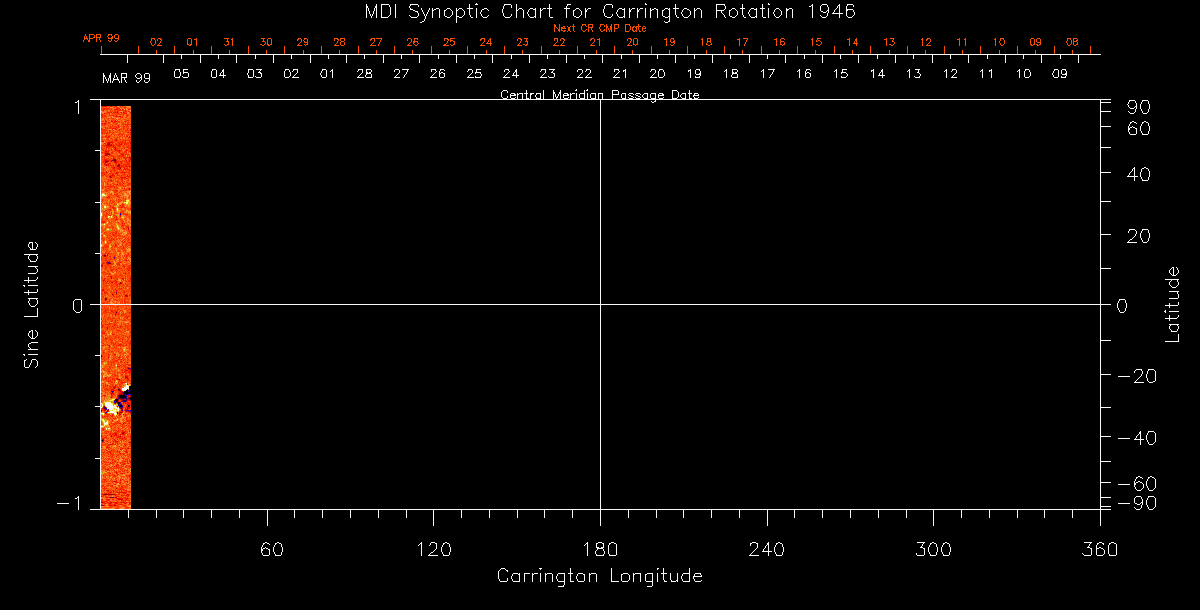Click where the equator and 180° meridian lines cross
The image size is (1200, 610).
(600, 304)
